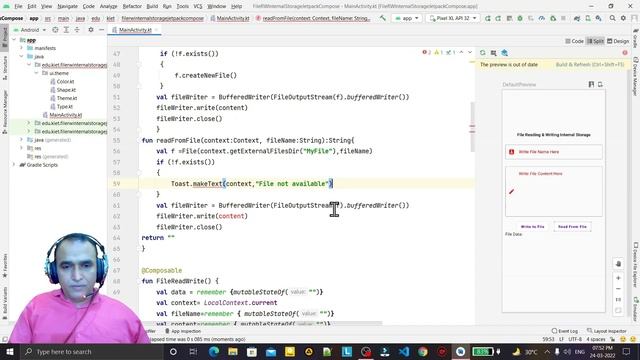The width and height of the screenshot is (640, 360).
Task: Open Color.kt in project tree
Action: click(62, 82)
